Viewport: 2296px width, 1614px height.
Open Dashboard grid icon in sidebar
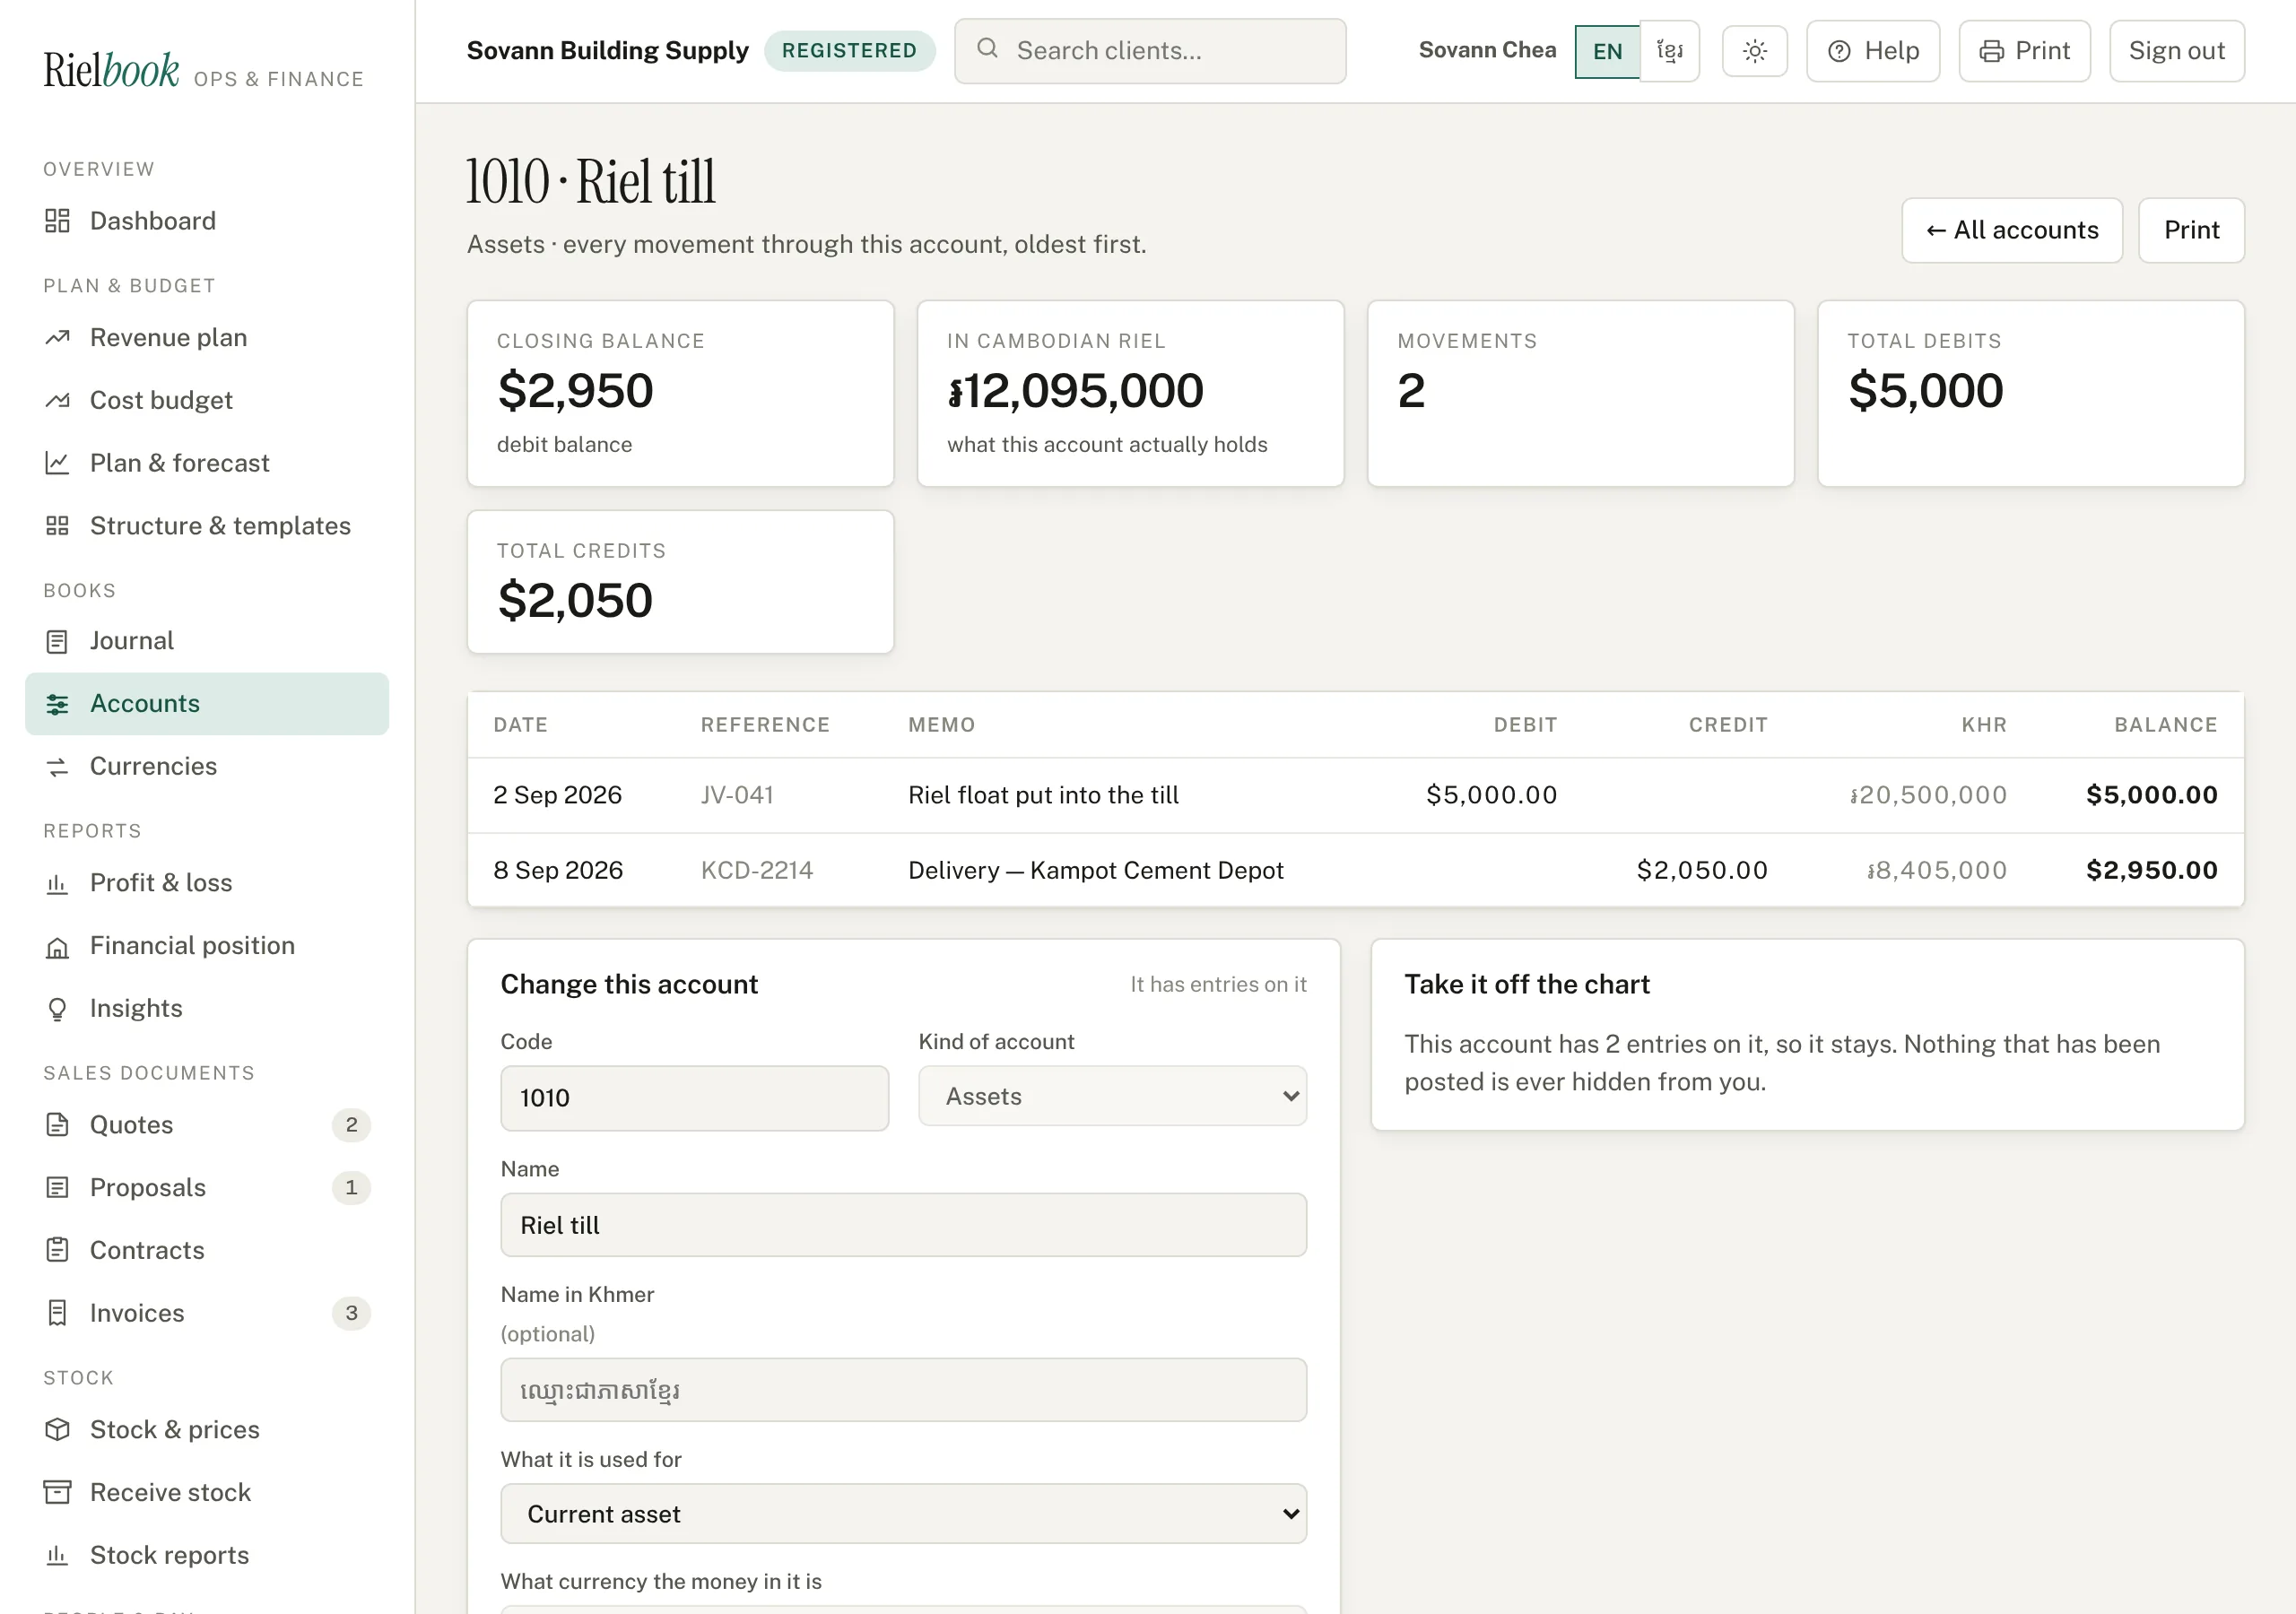(57, 221)
